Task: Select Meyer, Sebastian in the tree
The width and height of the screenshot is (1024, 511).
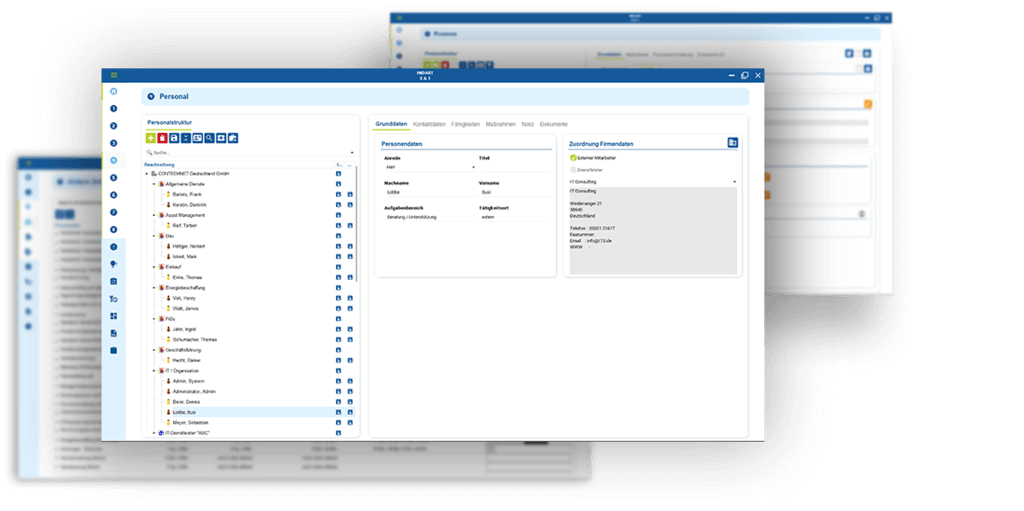Action: [x=192, y=423]
